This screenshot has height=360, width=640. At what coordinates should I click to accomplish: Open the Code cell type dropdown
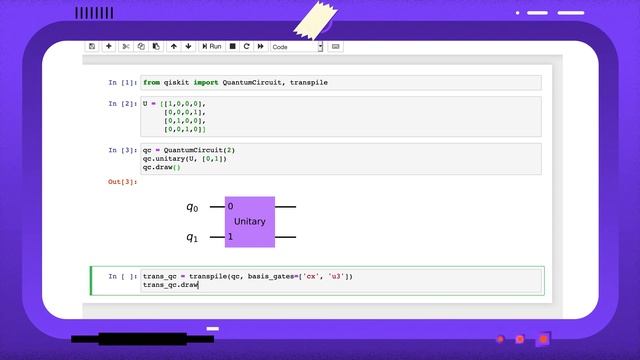[296, 47]
